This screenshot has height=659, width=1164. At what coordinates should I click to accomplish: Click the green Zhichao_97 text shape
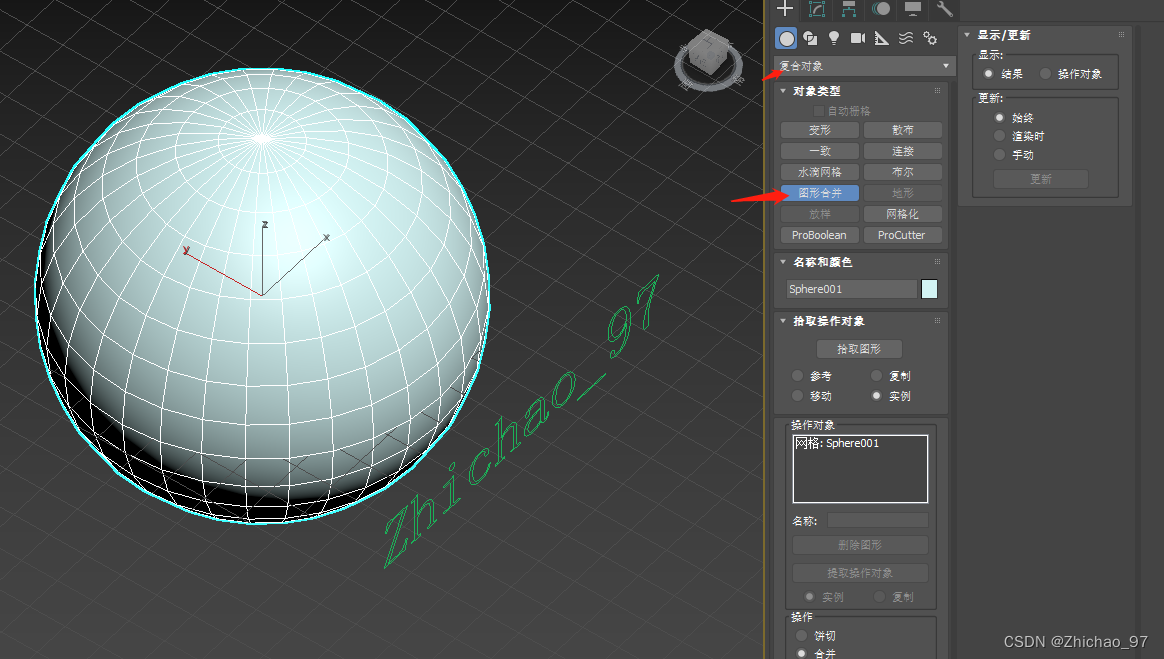coord(521,420)
